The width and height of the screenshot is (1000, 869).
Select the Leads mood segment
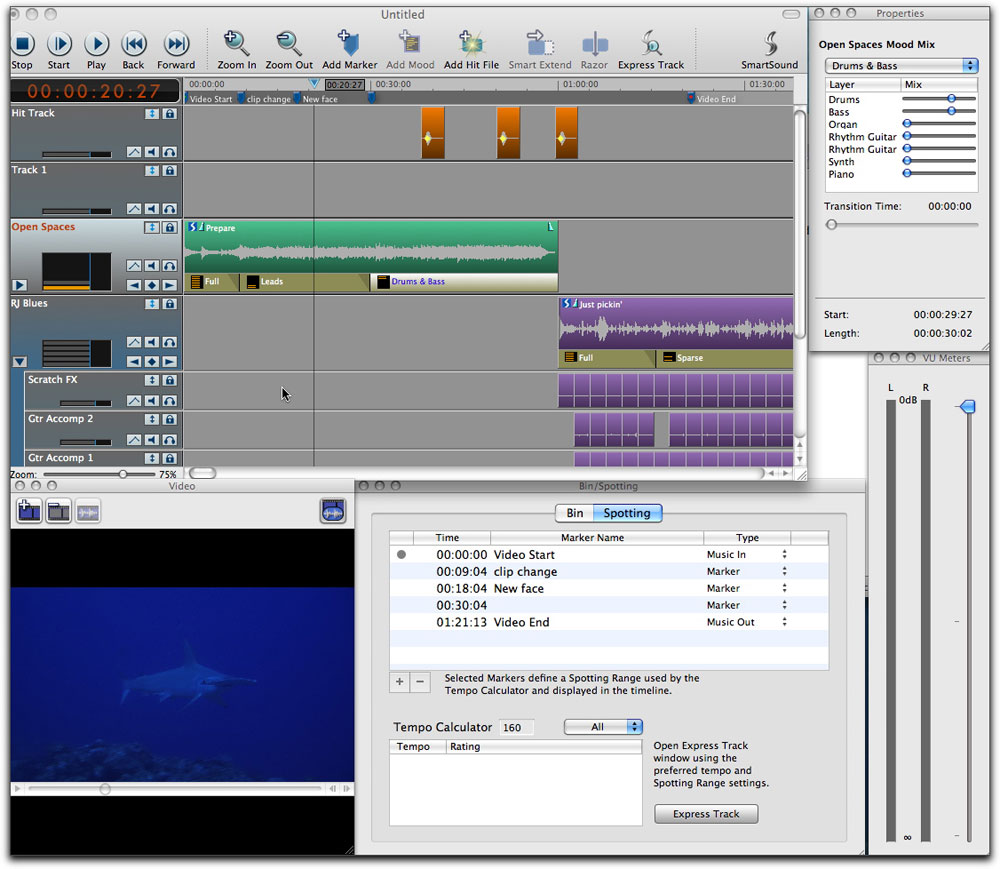point(305,282)
